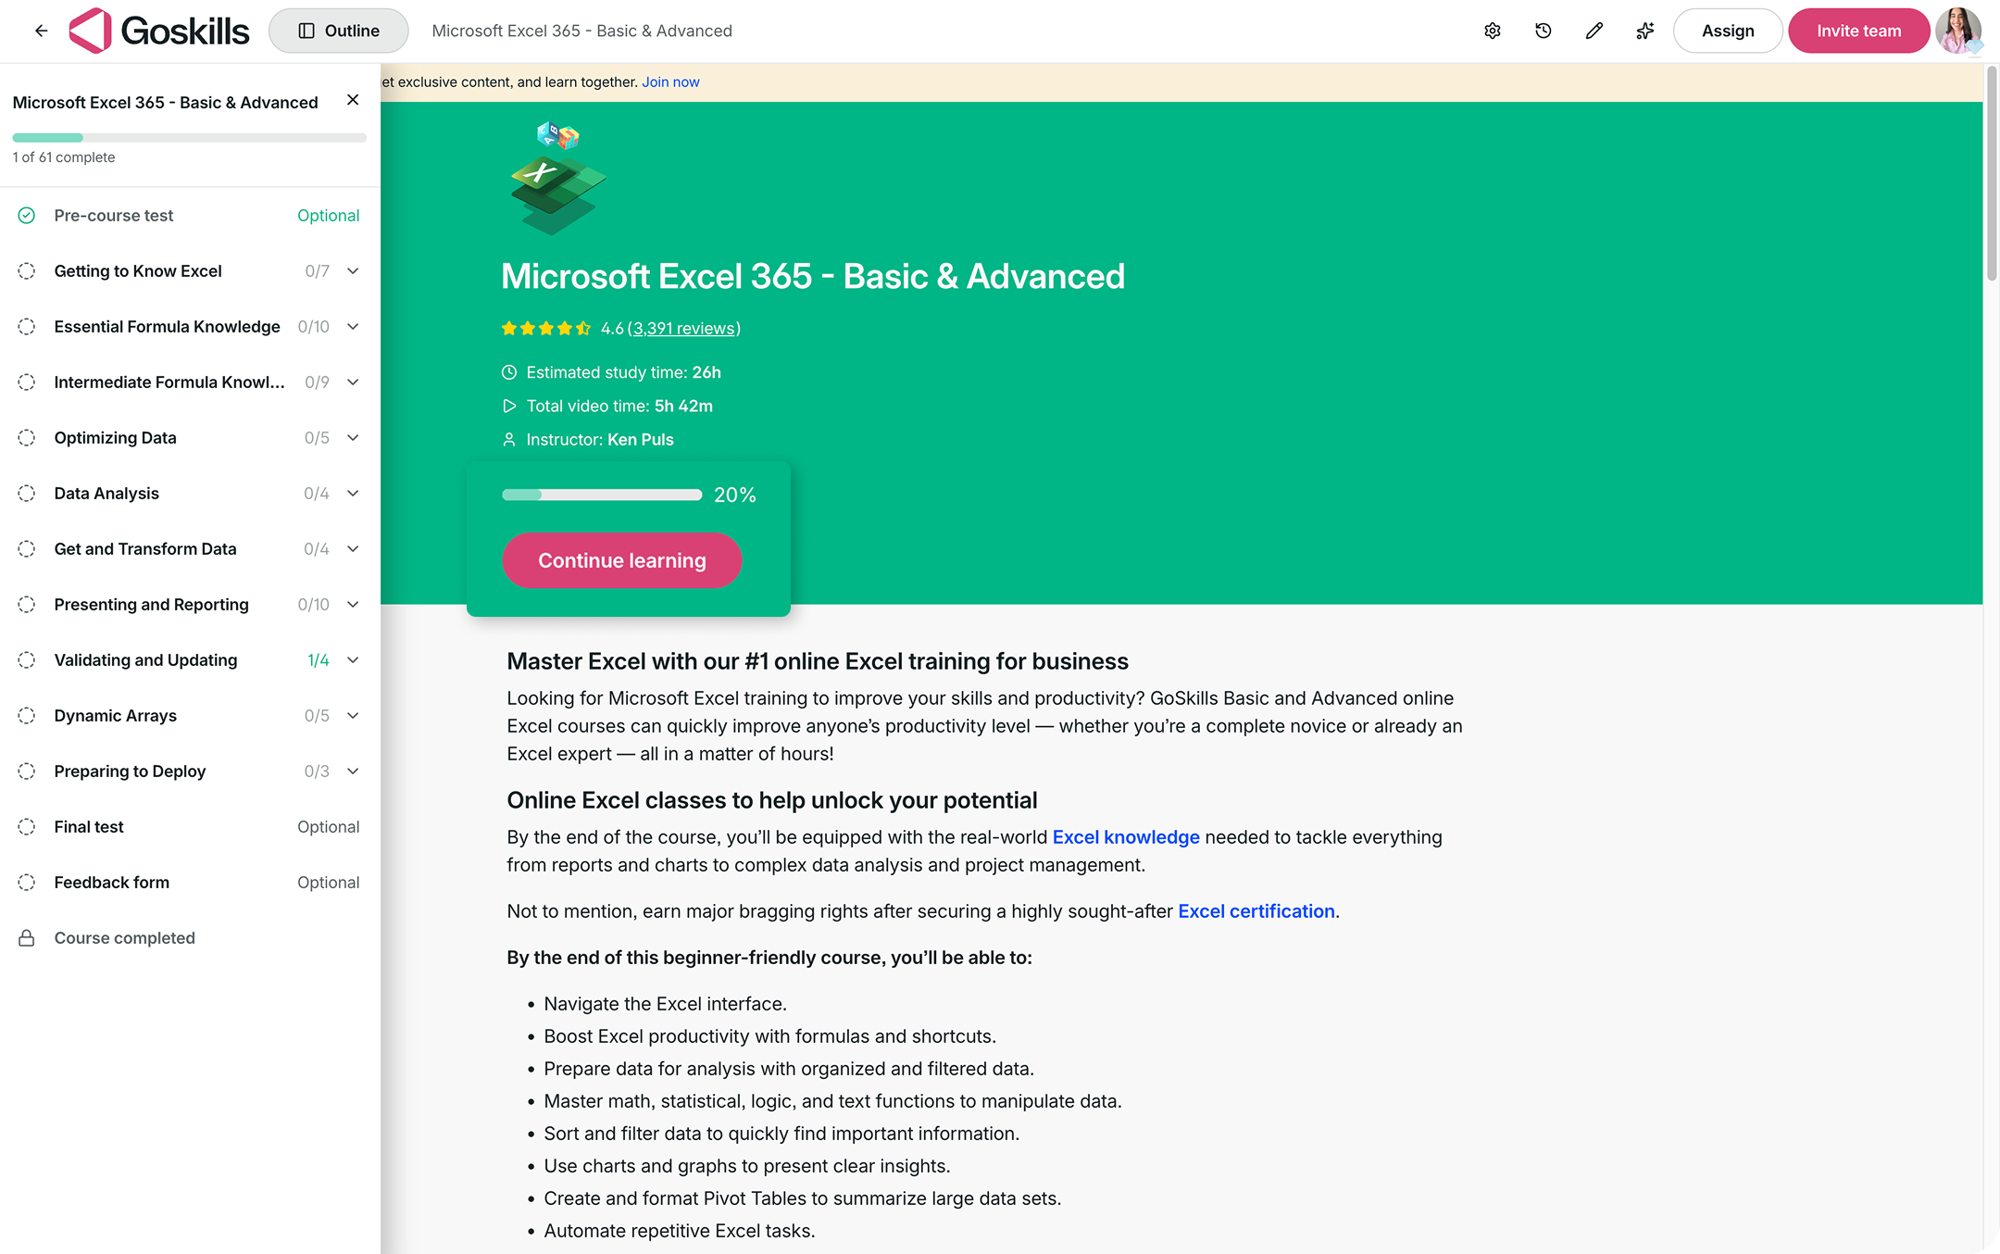Expand Optimizing Data section chevron
2000x1254 pixels.
click(353, 438)
